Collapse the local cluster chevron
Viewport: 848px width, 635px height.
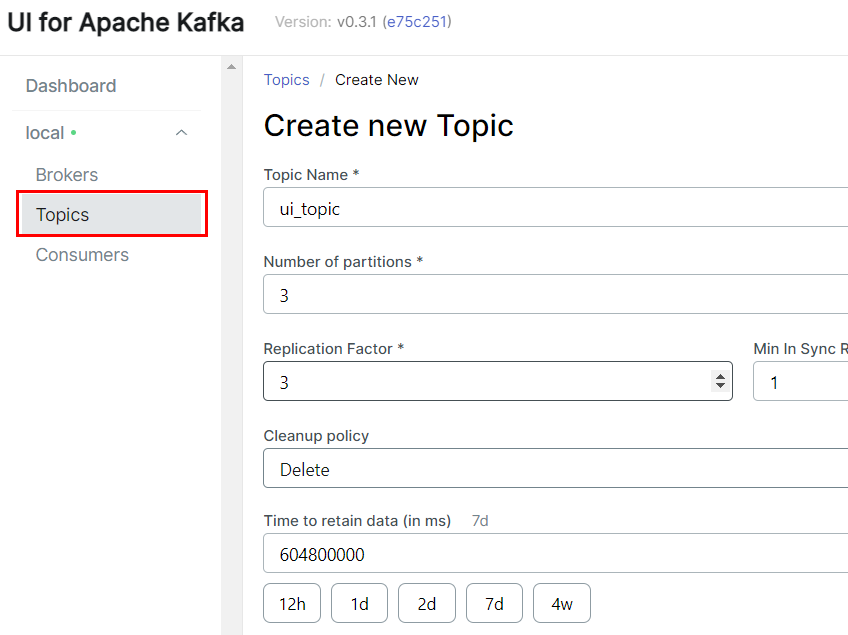(x=181, y=133)
